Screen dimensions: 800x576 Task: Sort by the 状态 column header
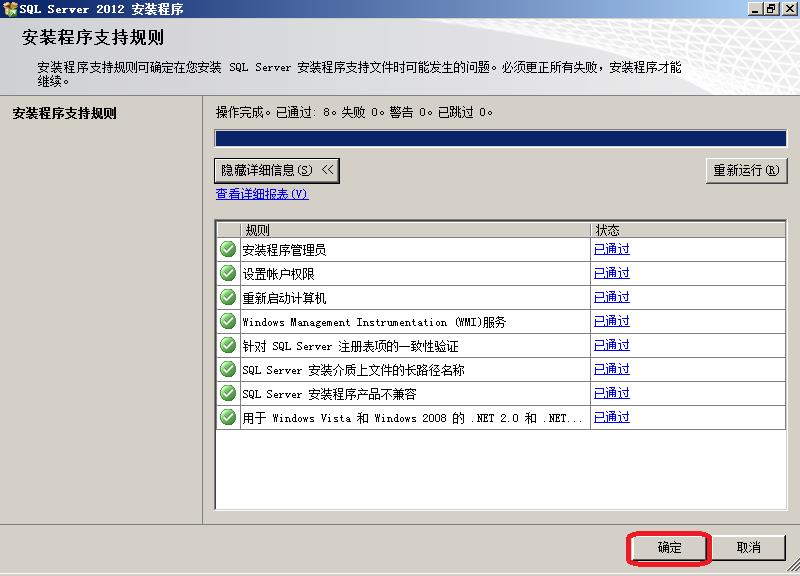(x=687, y=229)
